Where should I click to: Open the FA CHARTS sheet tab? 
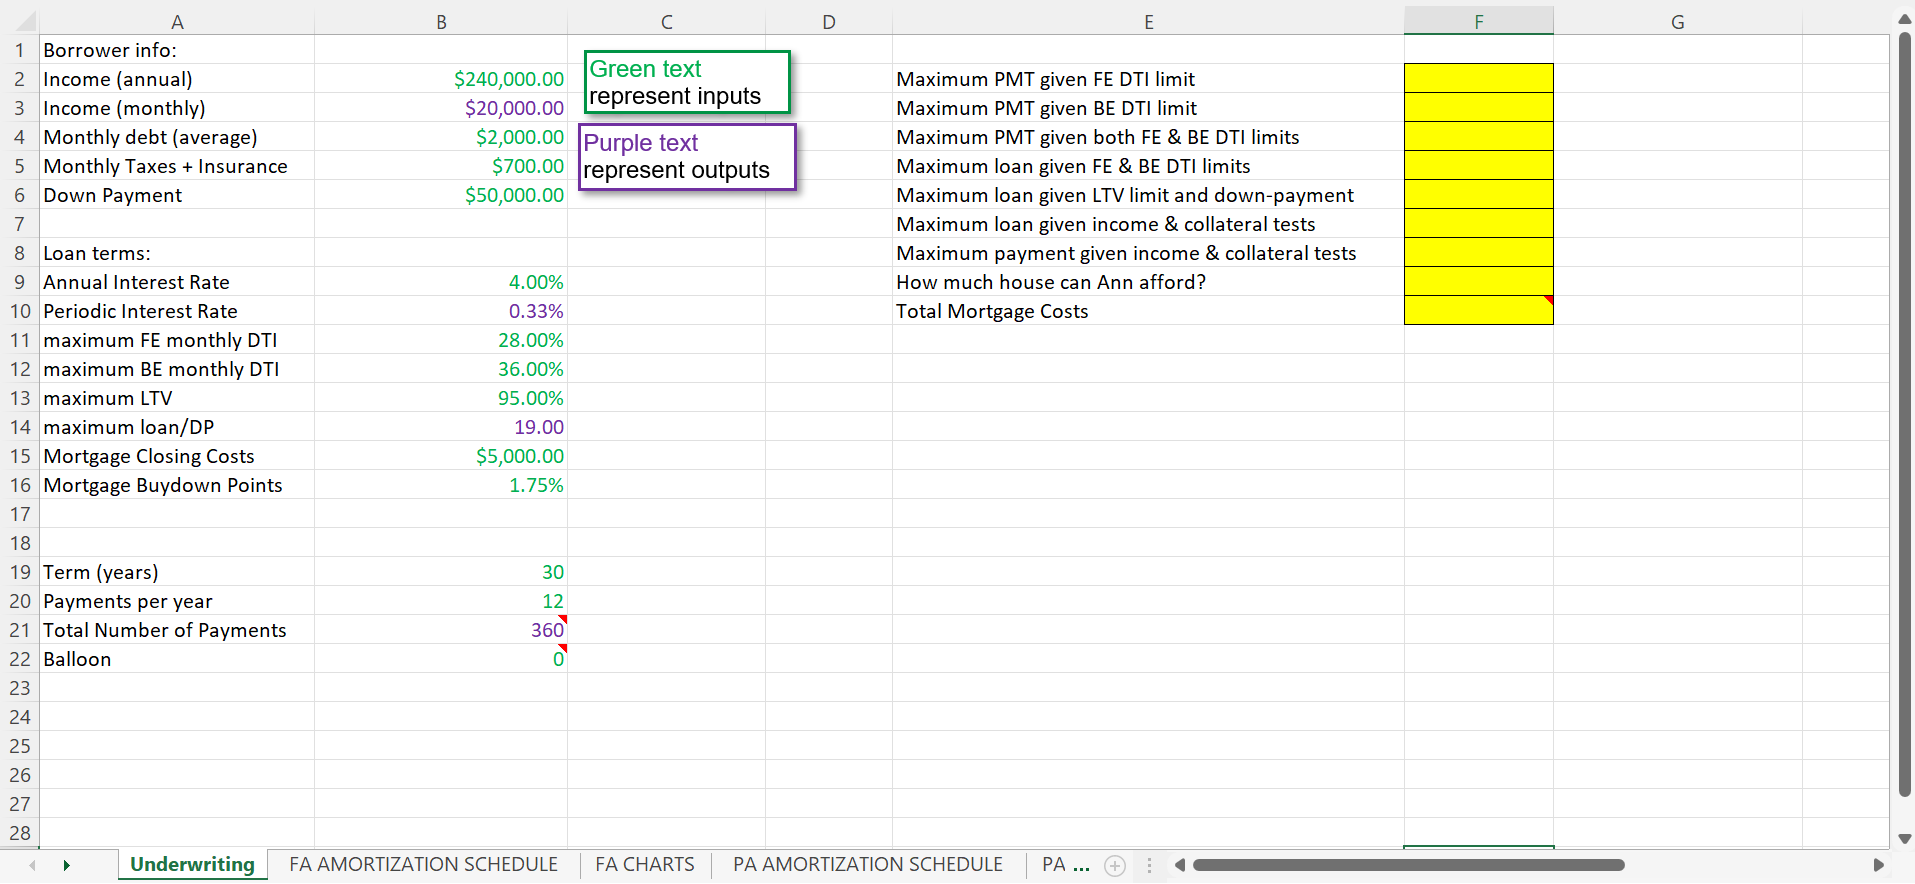tap(645, 865)
